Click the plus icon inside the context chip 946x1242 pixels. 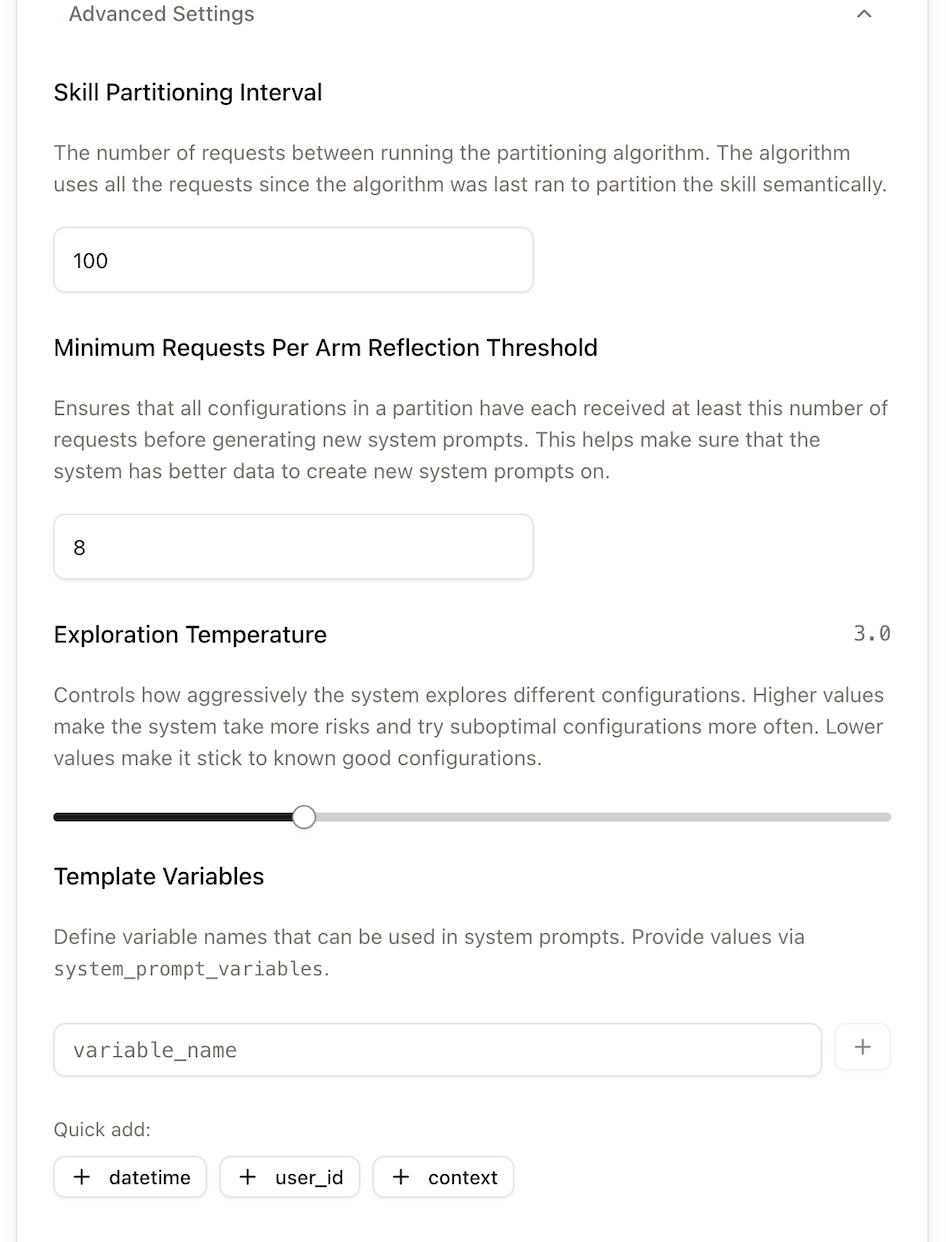400,1177
